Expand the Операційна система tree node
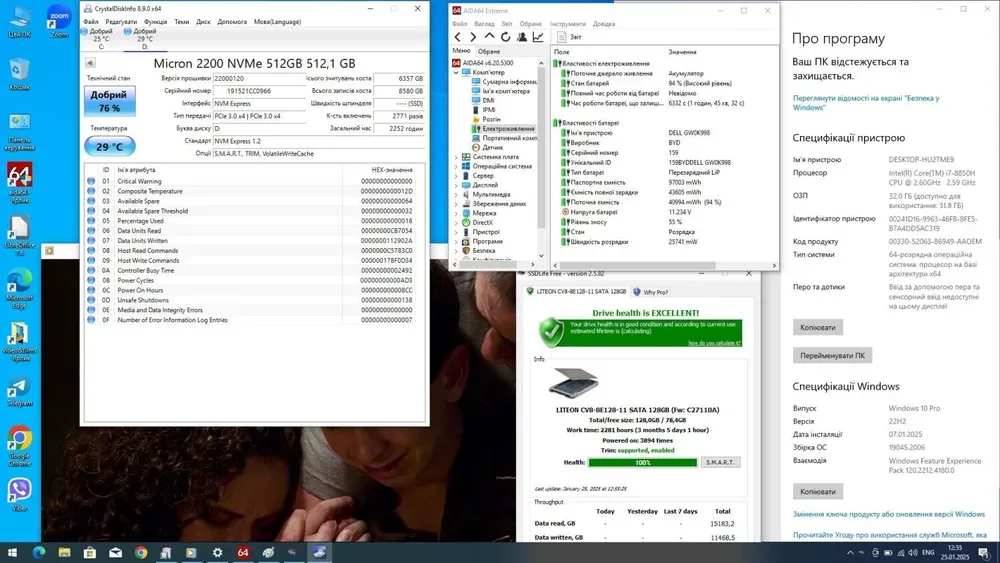Viewport: 1000px width, 563px height. click(456, 166)
